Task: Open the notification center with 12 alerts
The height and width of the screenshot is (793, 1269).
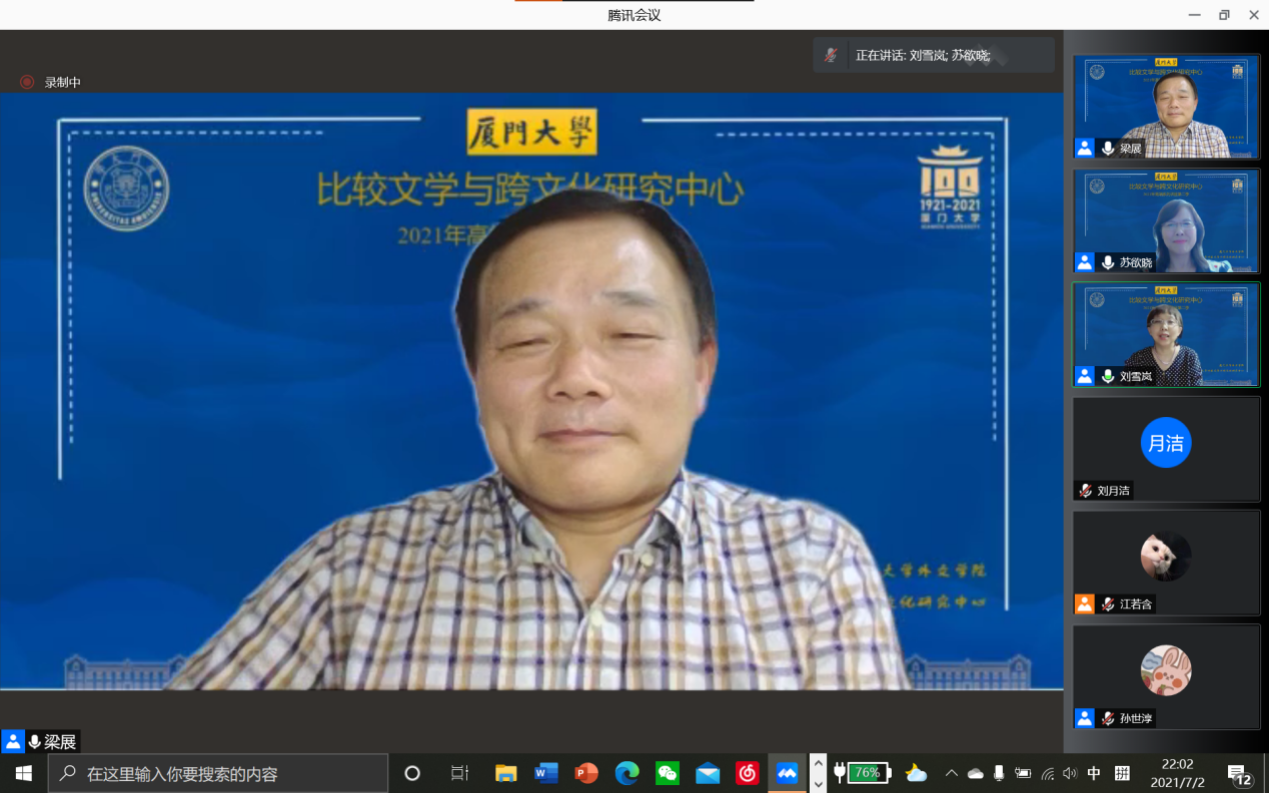Action: tap(1239, 775)
